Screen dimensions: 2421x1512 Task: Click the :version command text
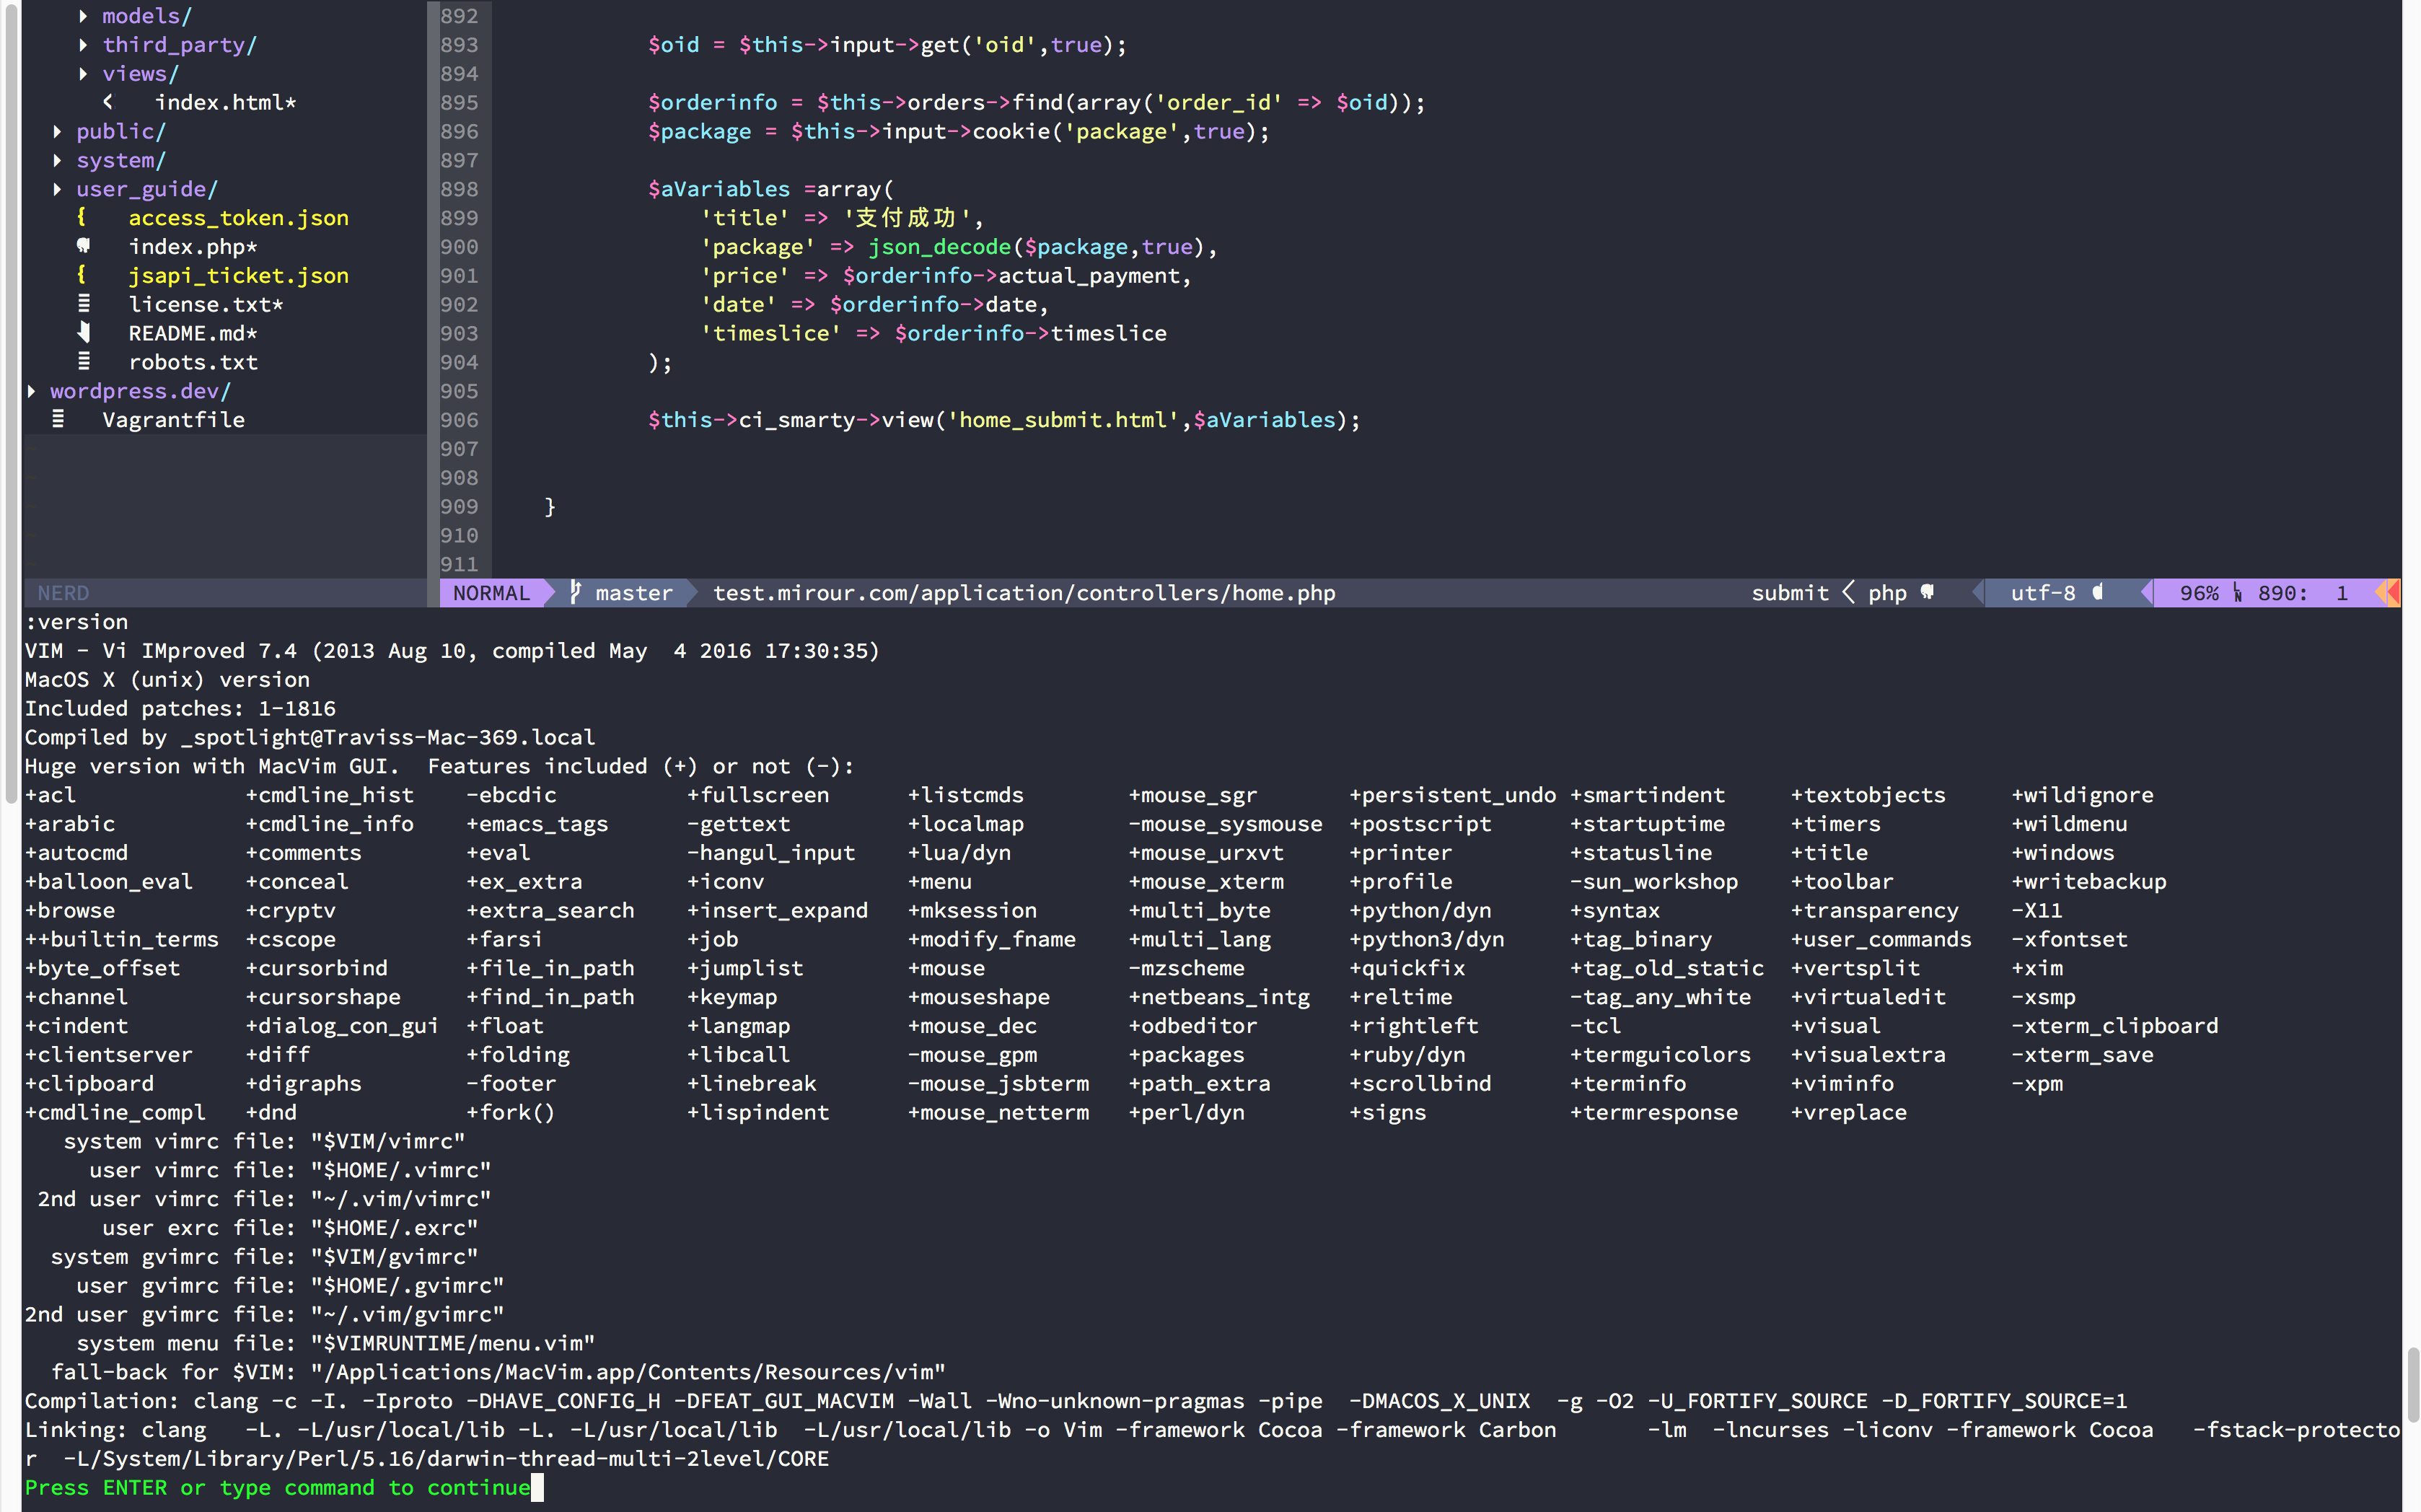(x=76, y=622)
